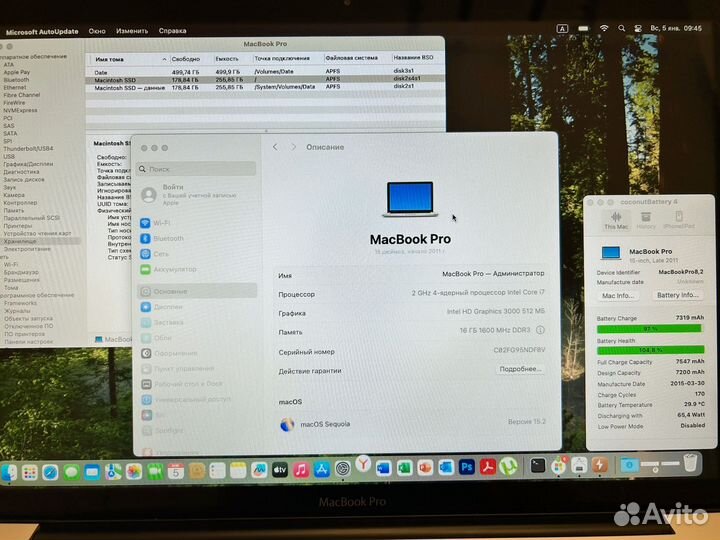Click the memory info icon in About

tap(540, 330)
